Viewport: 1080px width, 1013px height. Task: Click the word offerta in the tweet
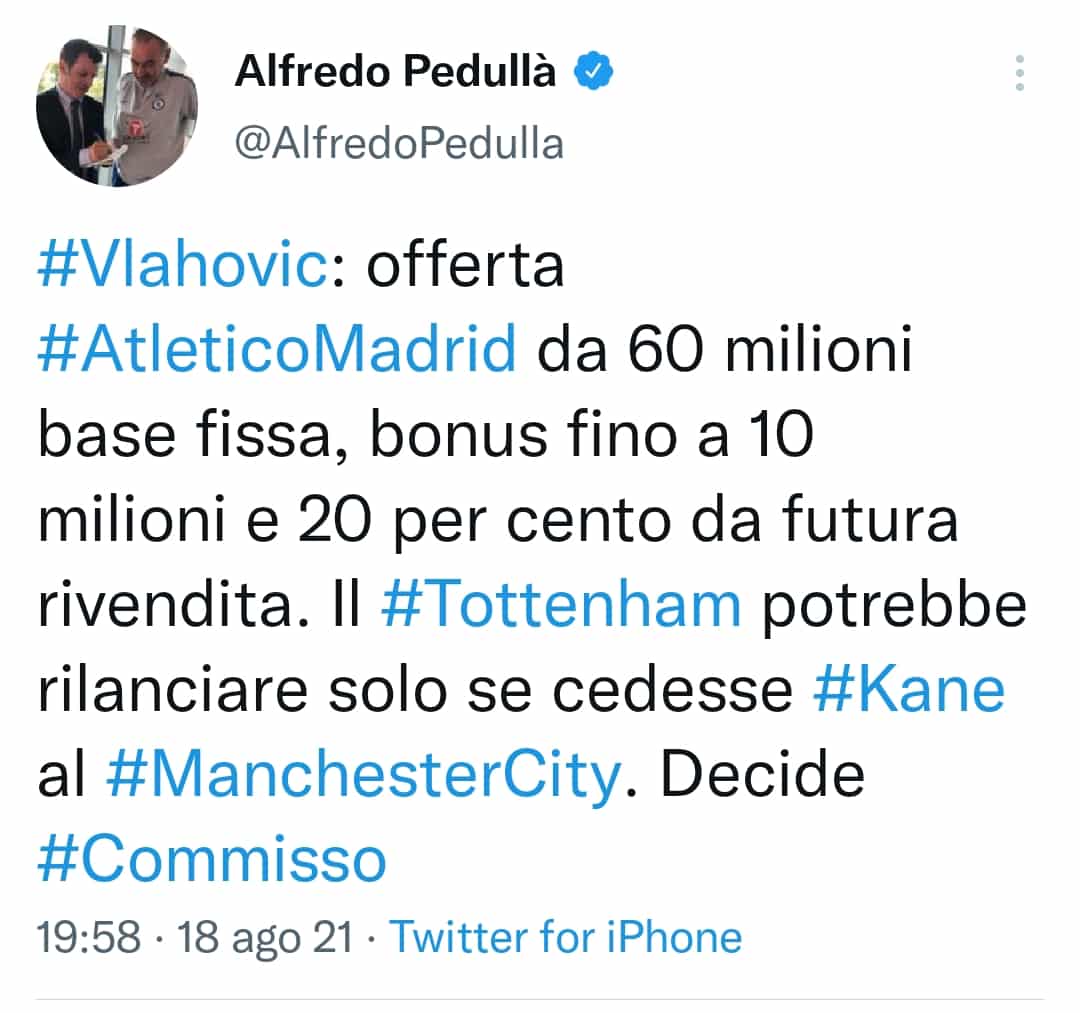pyautogui.click(x=465, y=266)
